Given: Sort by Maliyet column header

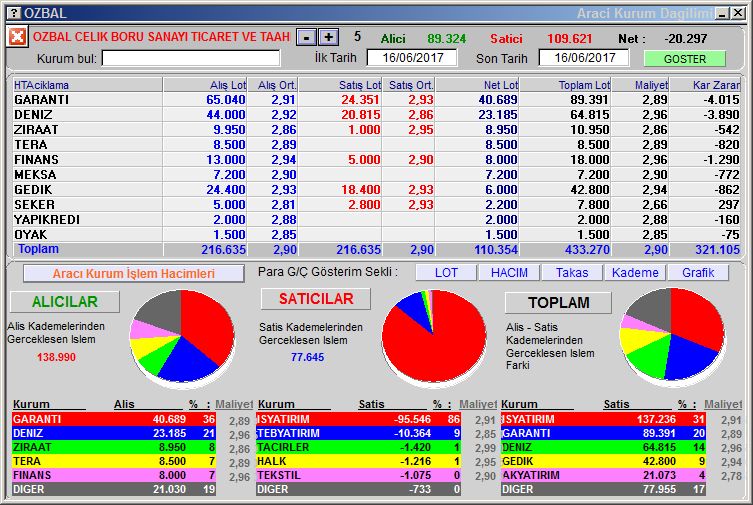Looking at the screenshot, I should pos(641,85).
